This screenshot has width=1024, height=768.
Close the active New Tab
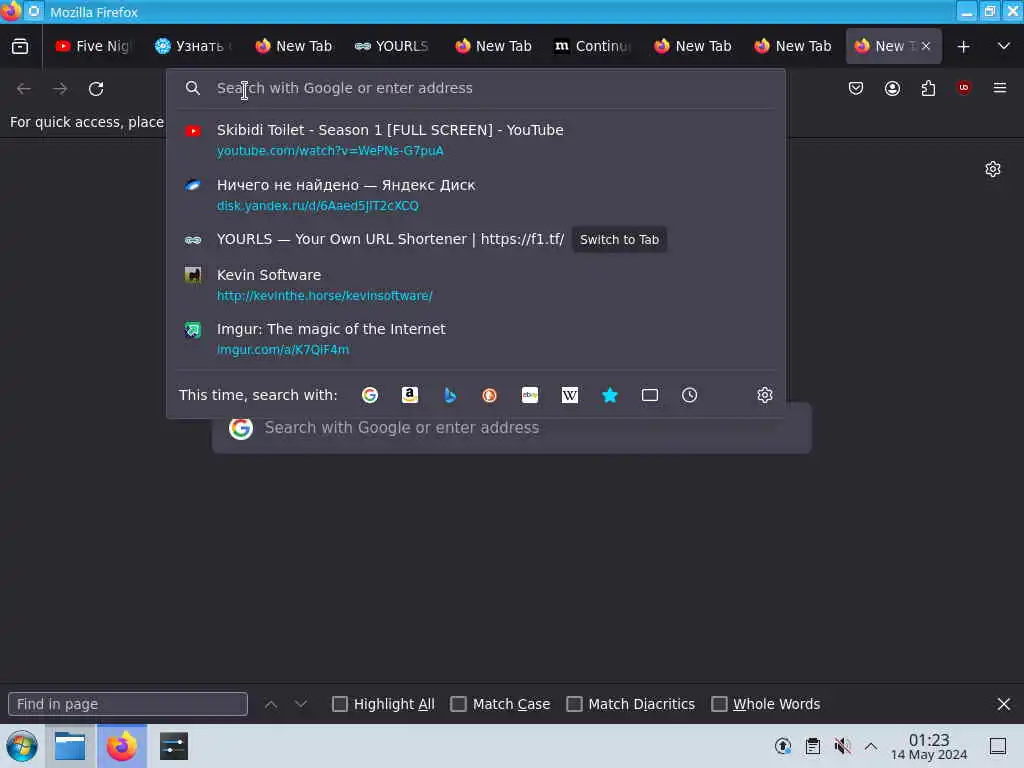[x=925, y=46]
